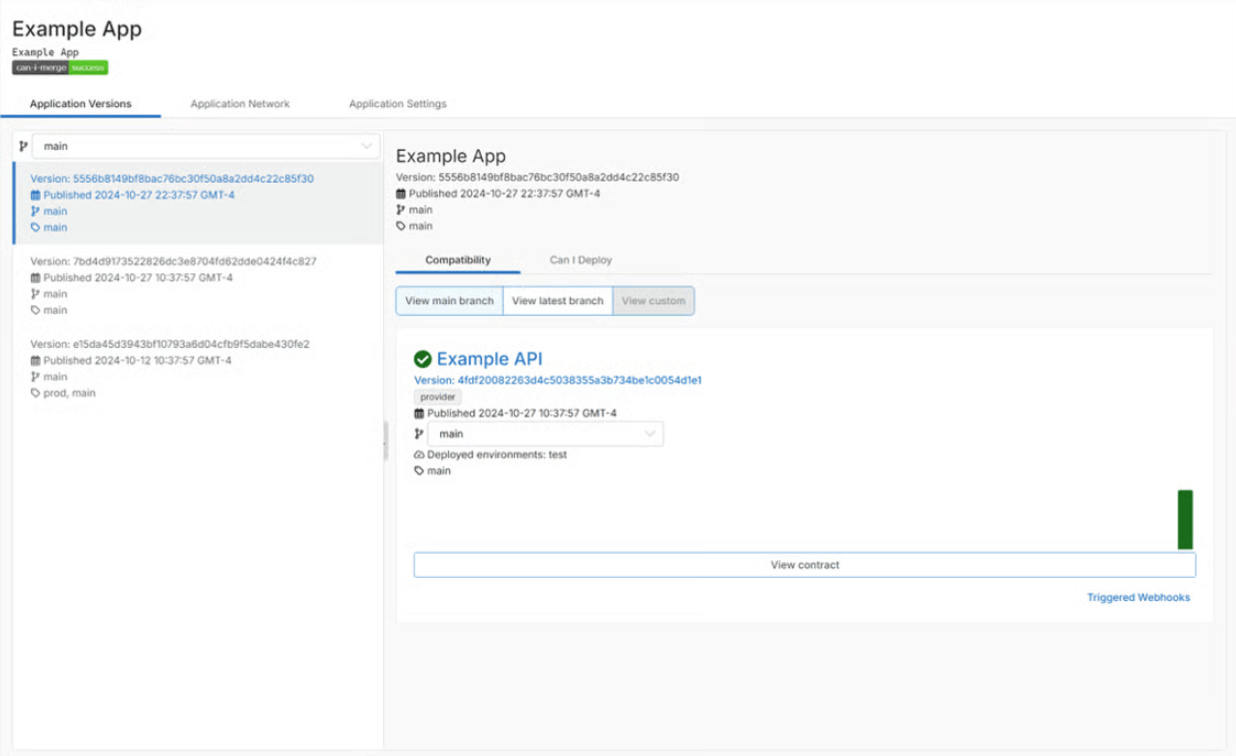1236x756 pixels.
Task: Click the calendar icon on the latest version entry
Action: pos(35,195)
